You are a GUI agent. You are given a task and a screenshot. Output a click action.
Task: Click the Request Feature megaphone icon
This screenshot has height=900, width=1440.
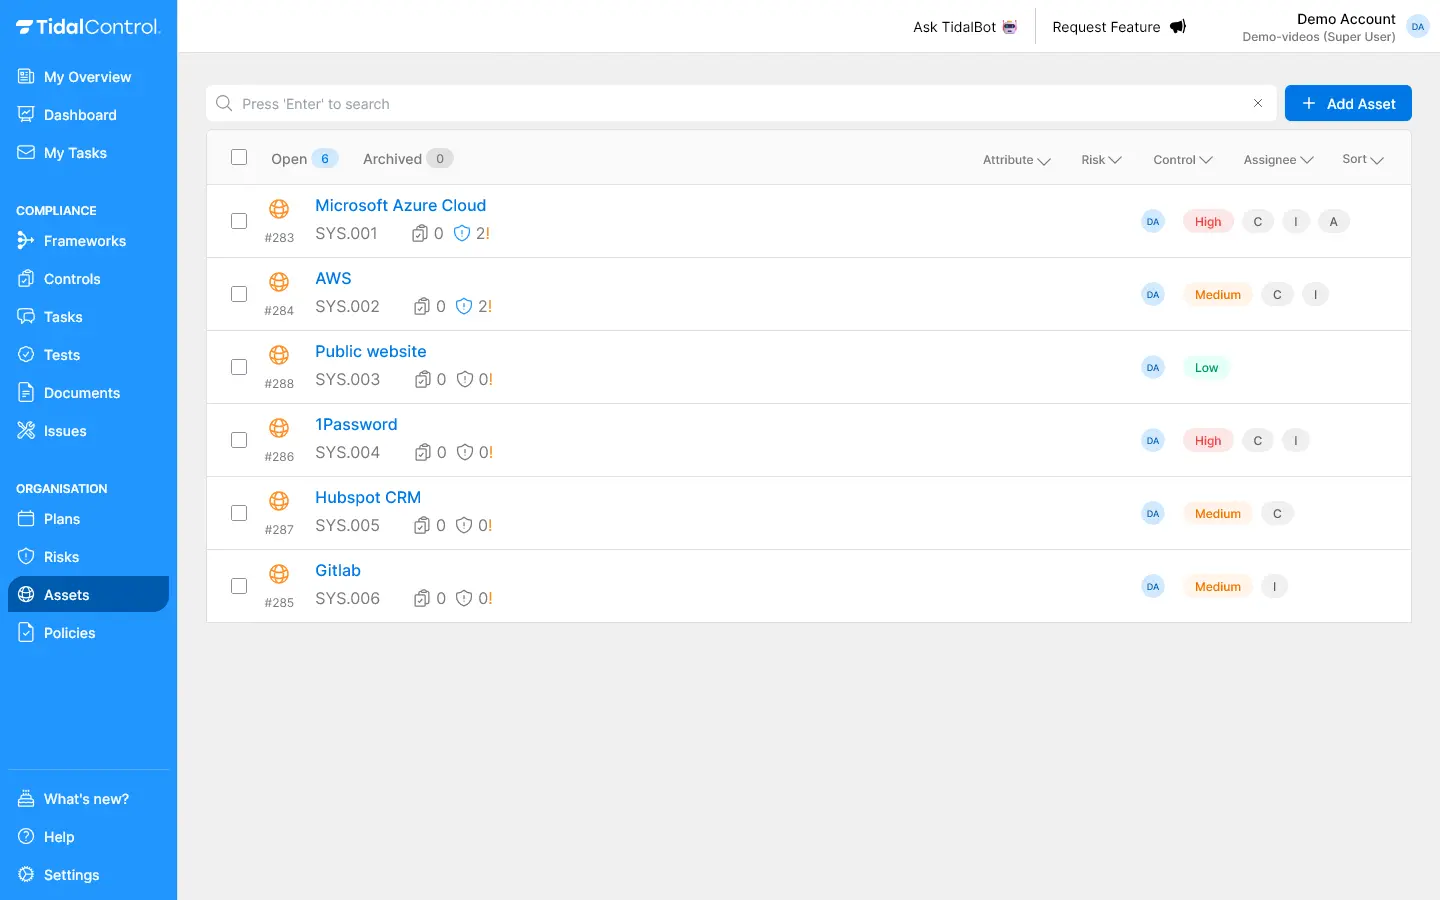(x=1178, y=27)
